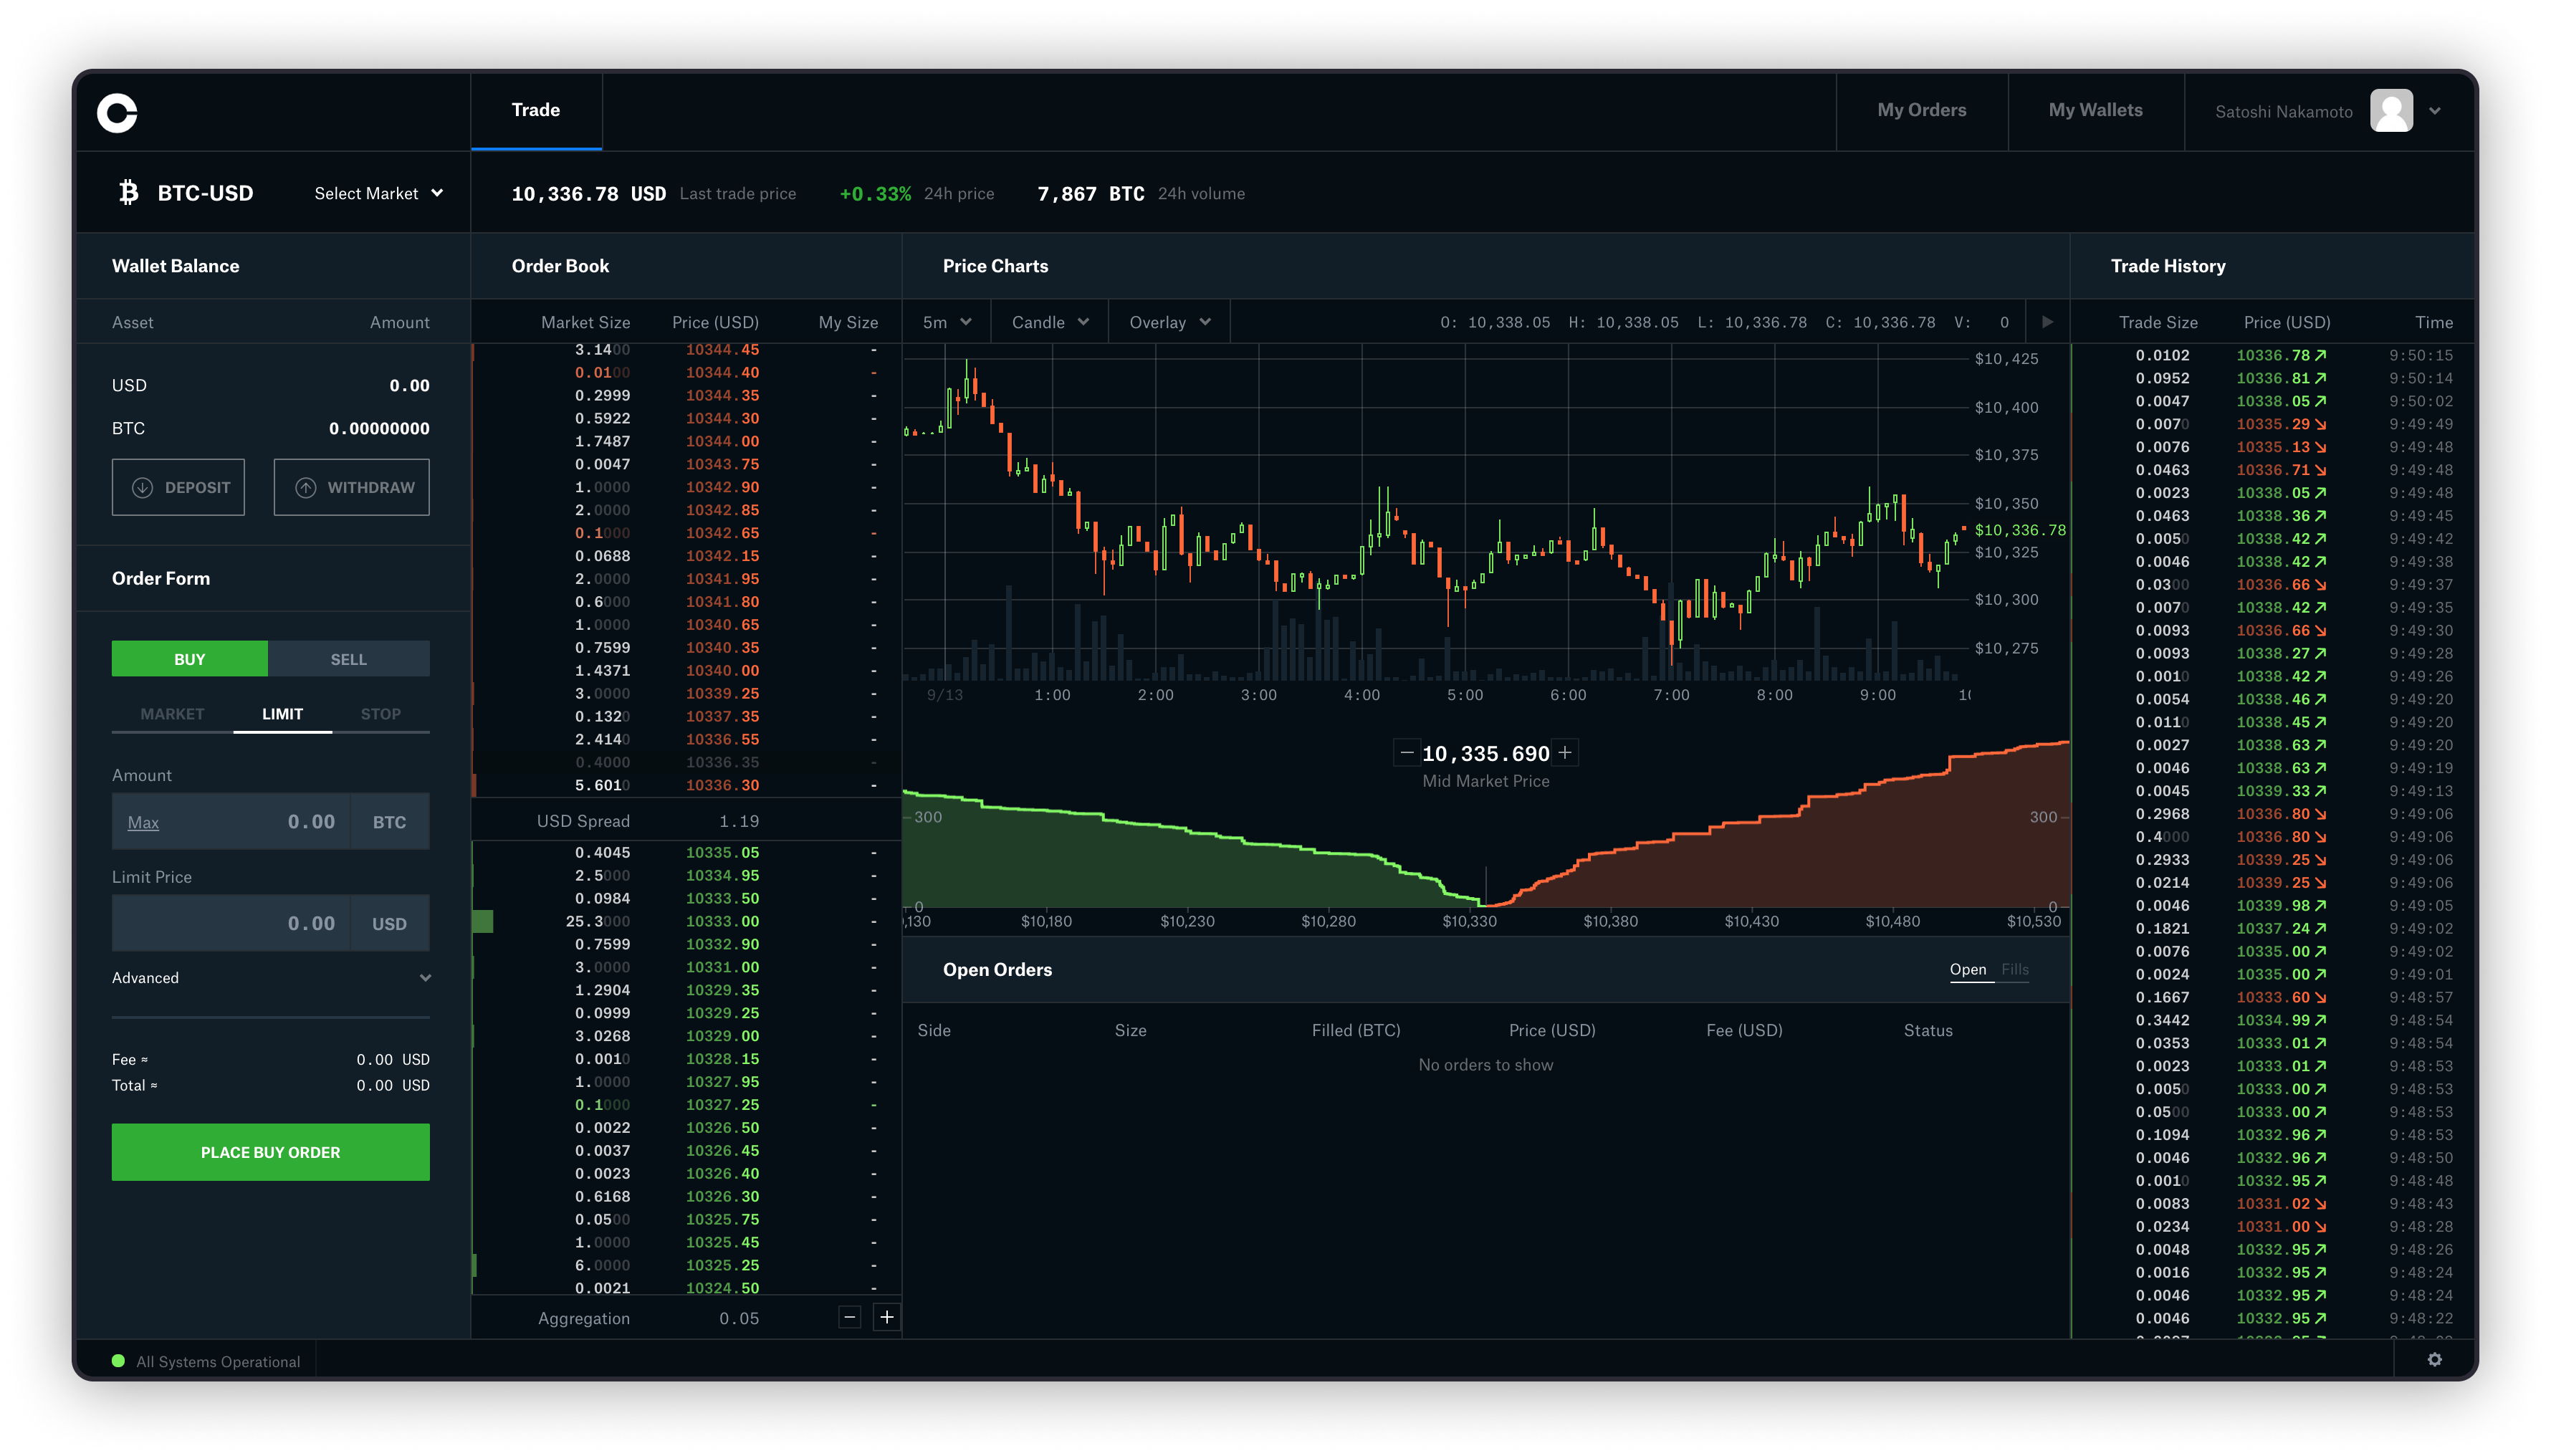This screenshot has height=1456, width=2551.
Task: Click the BTC-USD market icon
Action: [130, 193]
